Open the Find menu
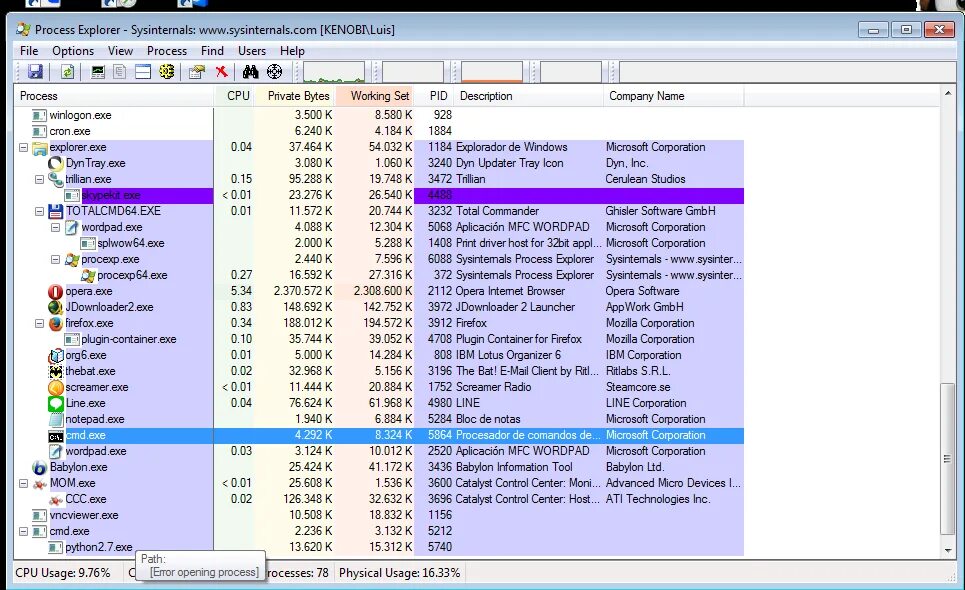Image resolution: width=965 pixels, height=590 pixels. pos(212,50)
